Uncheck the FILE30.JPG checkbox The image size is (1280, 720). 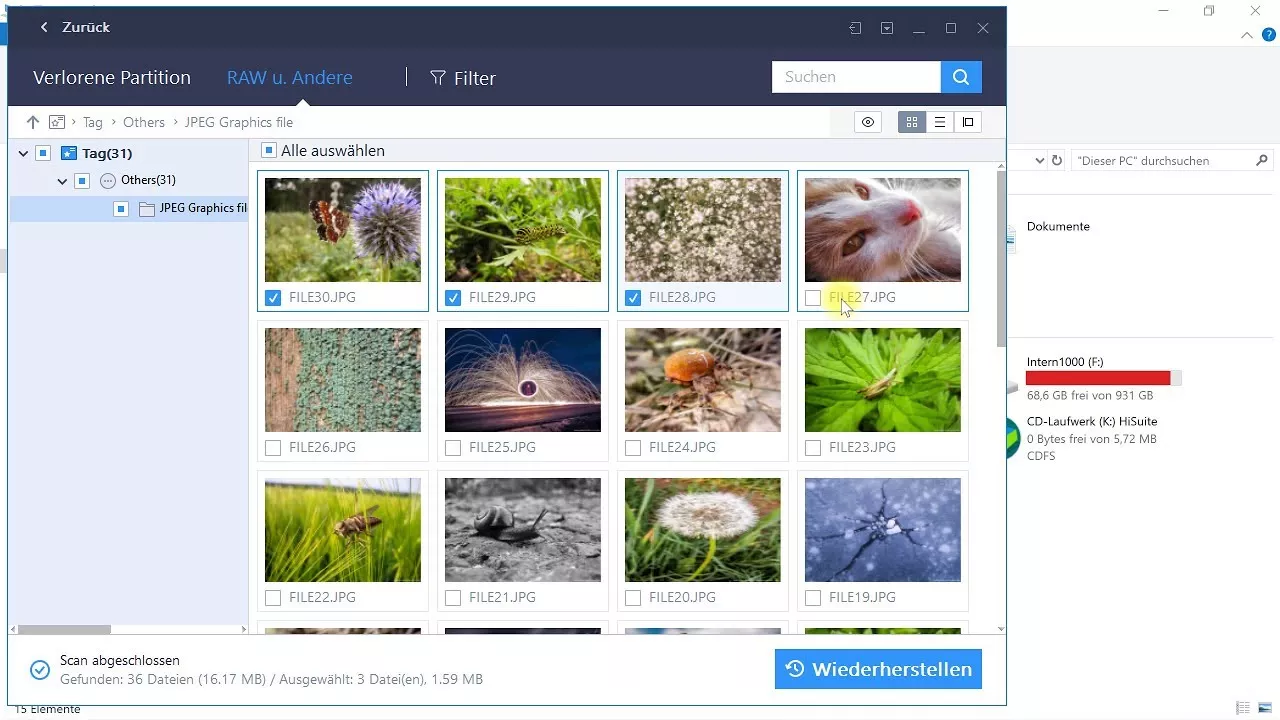pos(273,297)
